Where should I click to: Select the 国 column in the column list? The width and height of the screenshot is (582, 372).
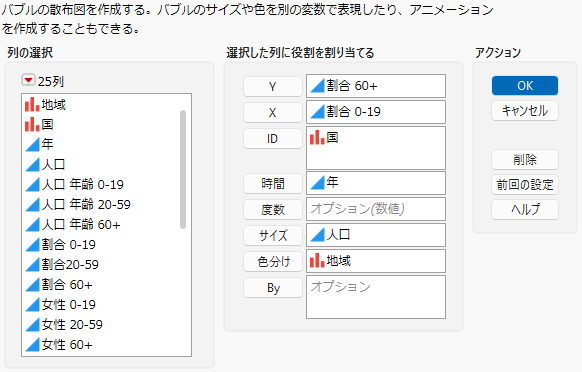pyautogui.click(x=47, y=124)
